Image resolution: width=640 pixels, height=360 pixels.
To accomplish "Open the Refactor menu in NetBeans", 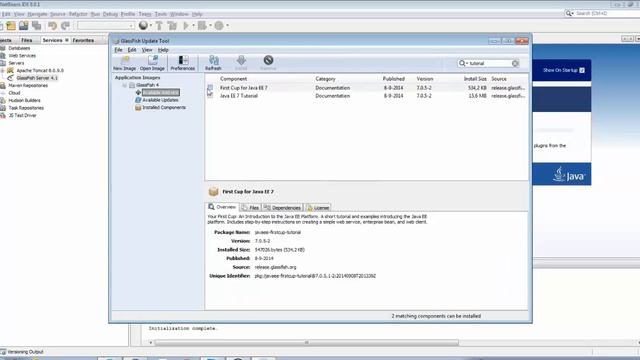I will coord(78,14).
